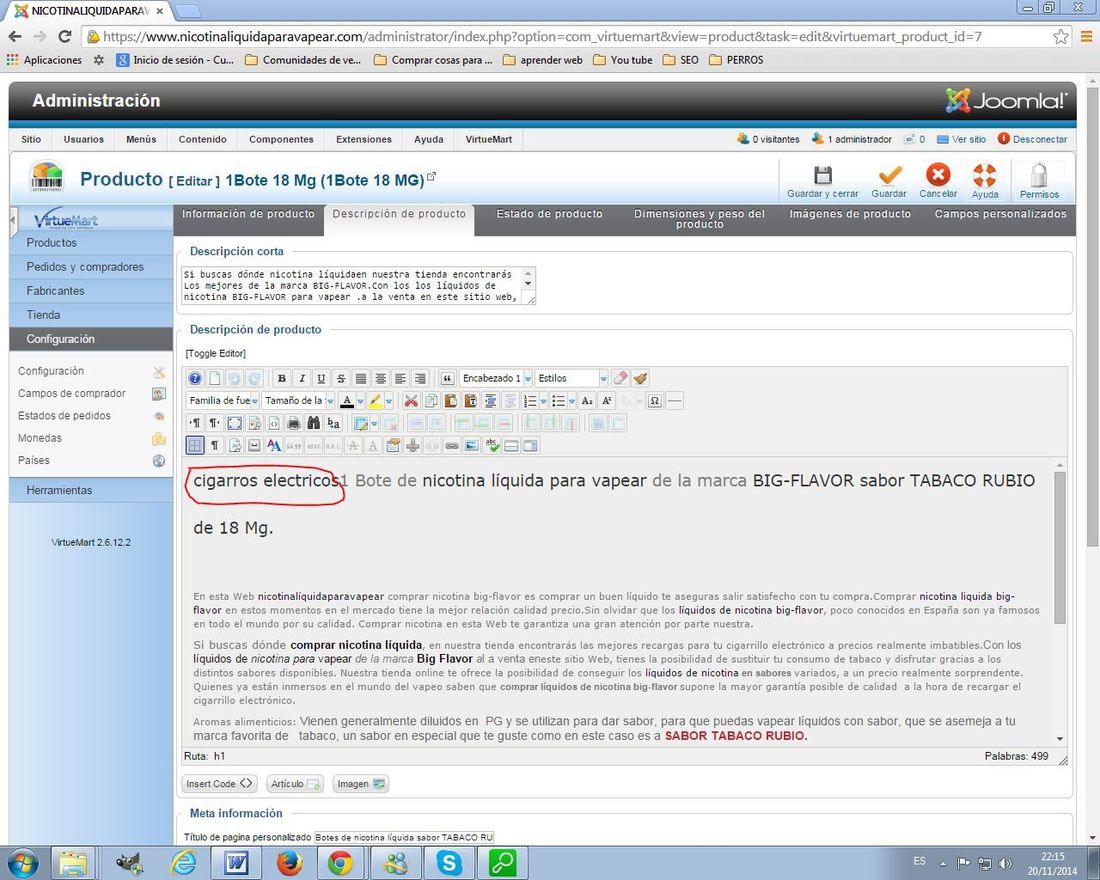Image resolution: width=1100 pixels, height=880 pixels.
Task: Open the Tamaño de la fuente dropdown
Action: pyautogui.click(x=298, y=401)
